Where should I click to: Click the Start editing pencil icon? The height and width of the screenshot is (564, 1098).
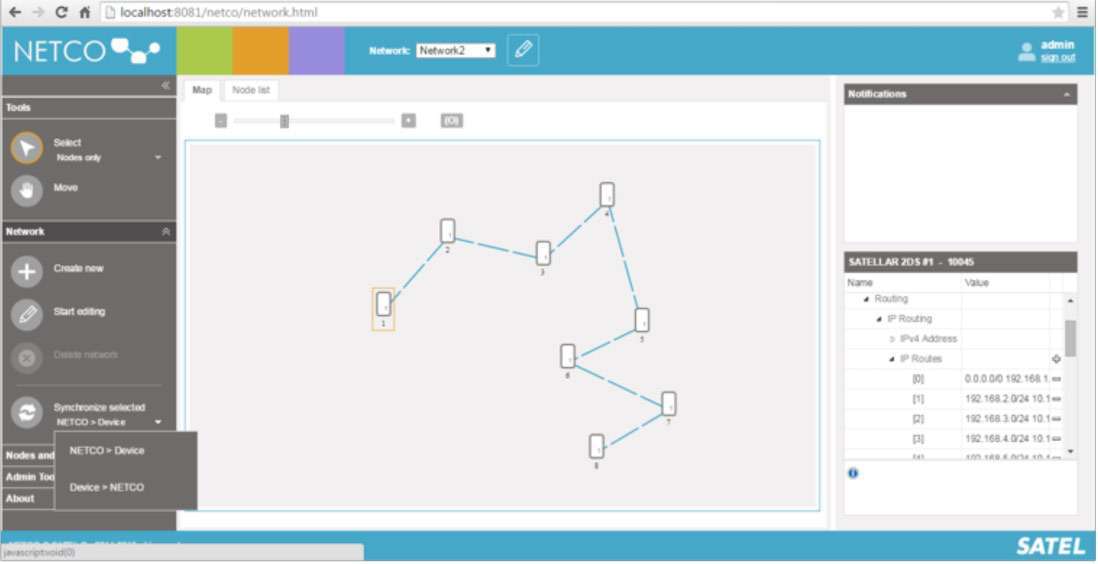27,314
